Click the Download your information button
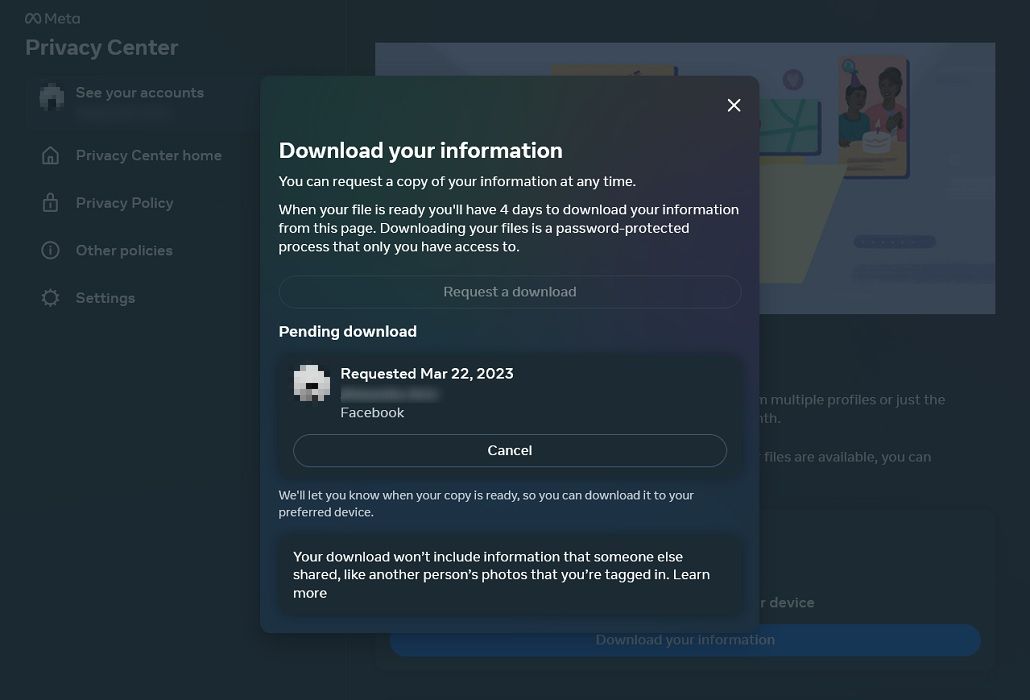Image resolution: width=1030 pixels, height=700 pixels. pyautogui.click(x=685, y=640)
